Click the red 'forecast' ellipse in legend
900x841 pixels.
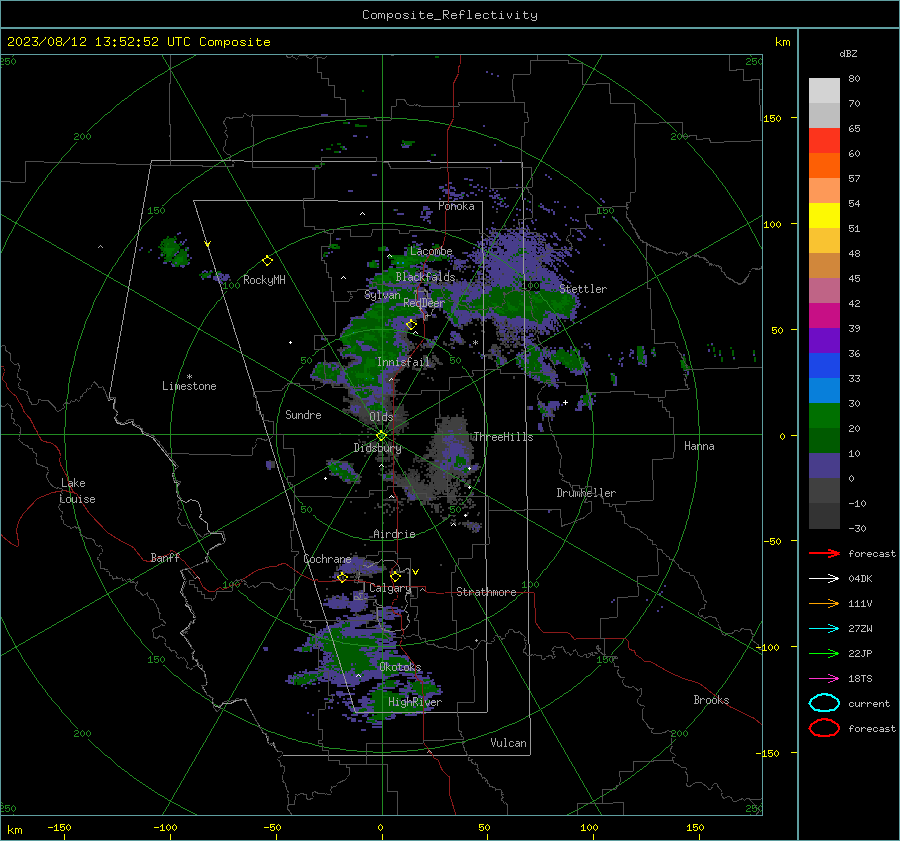pos(824,728)
